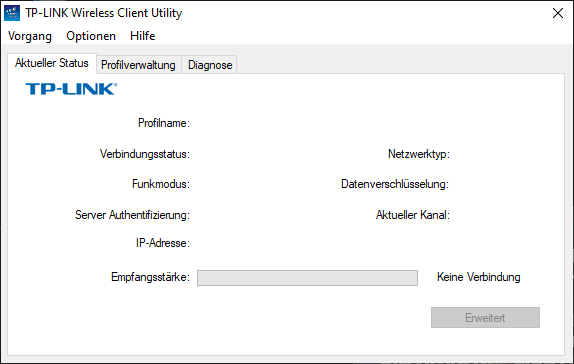Click the Funkmodus label
Viewport: 574px width, 364px height.
161,183
